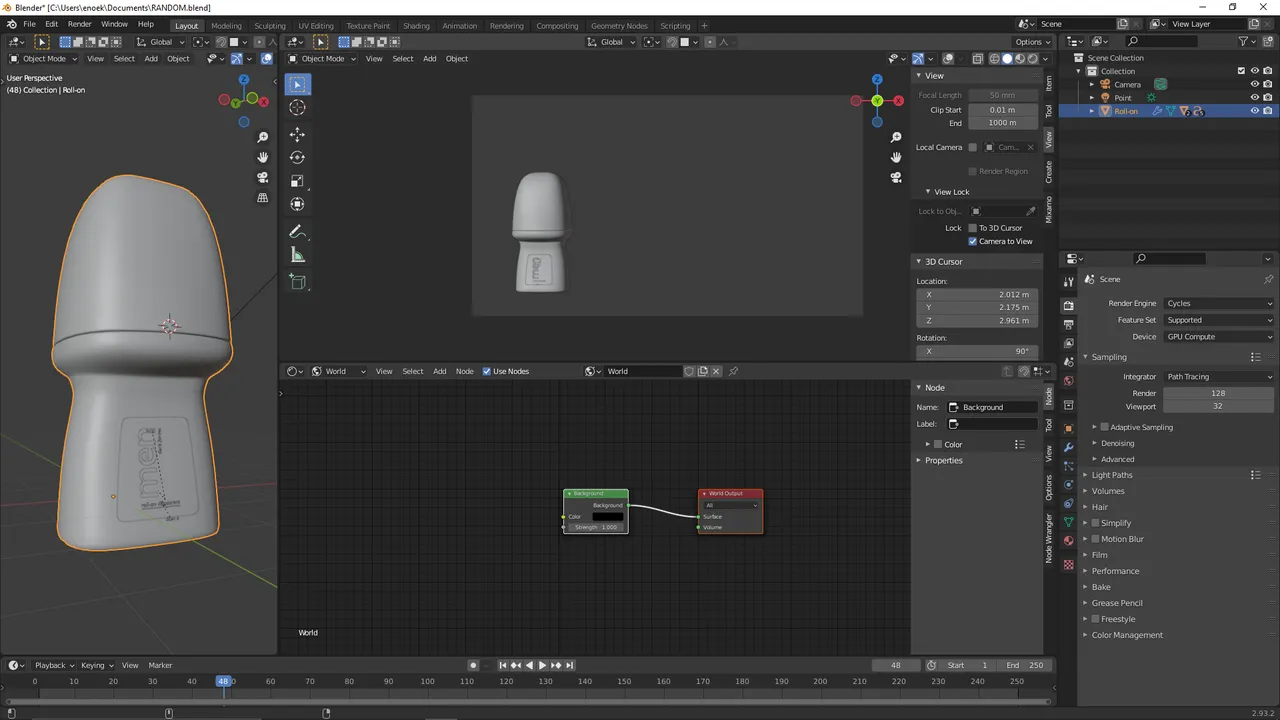Hide Roll-on object via eye icon

(x=1255, y=111)
